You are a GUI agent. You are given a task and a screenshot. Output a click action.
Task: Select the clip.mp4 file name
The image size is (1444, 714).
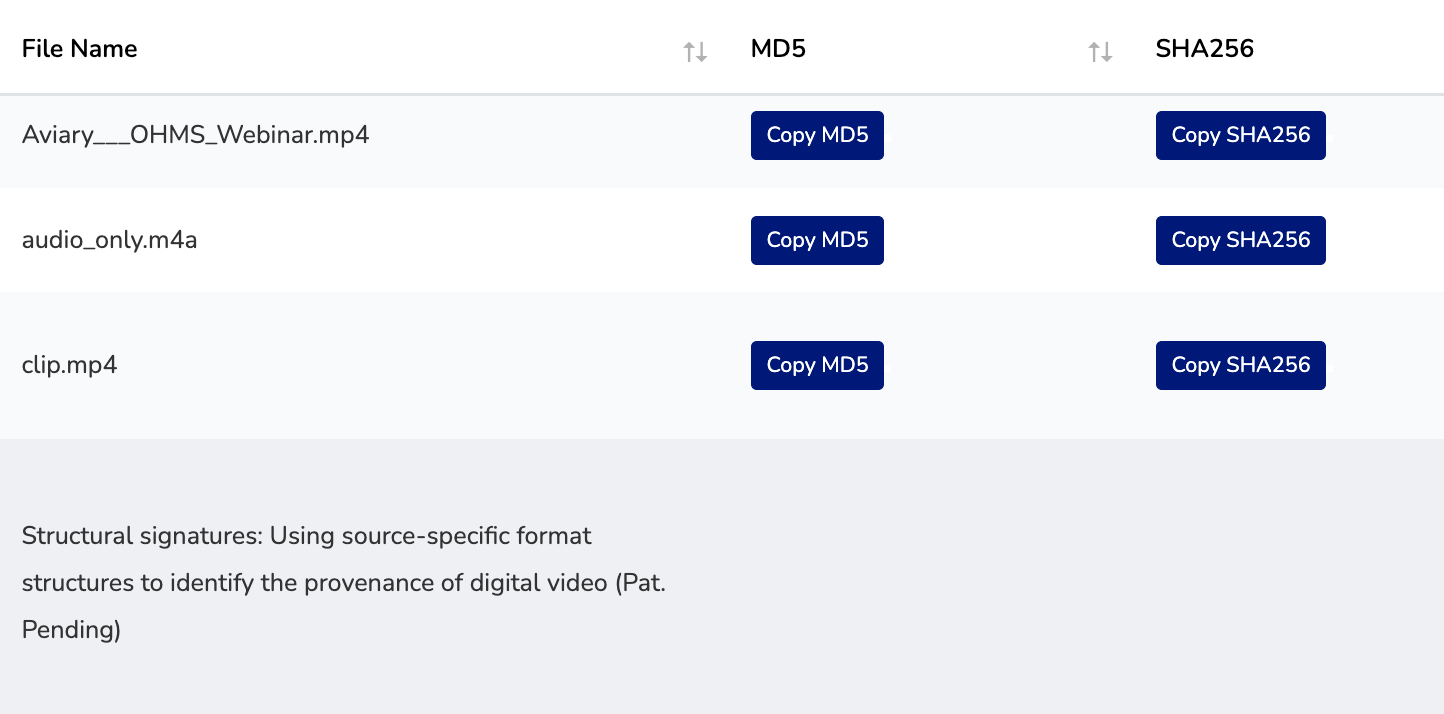[70, 365]
